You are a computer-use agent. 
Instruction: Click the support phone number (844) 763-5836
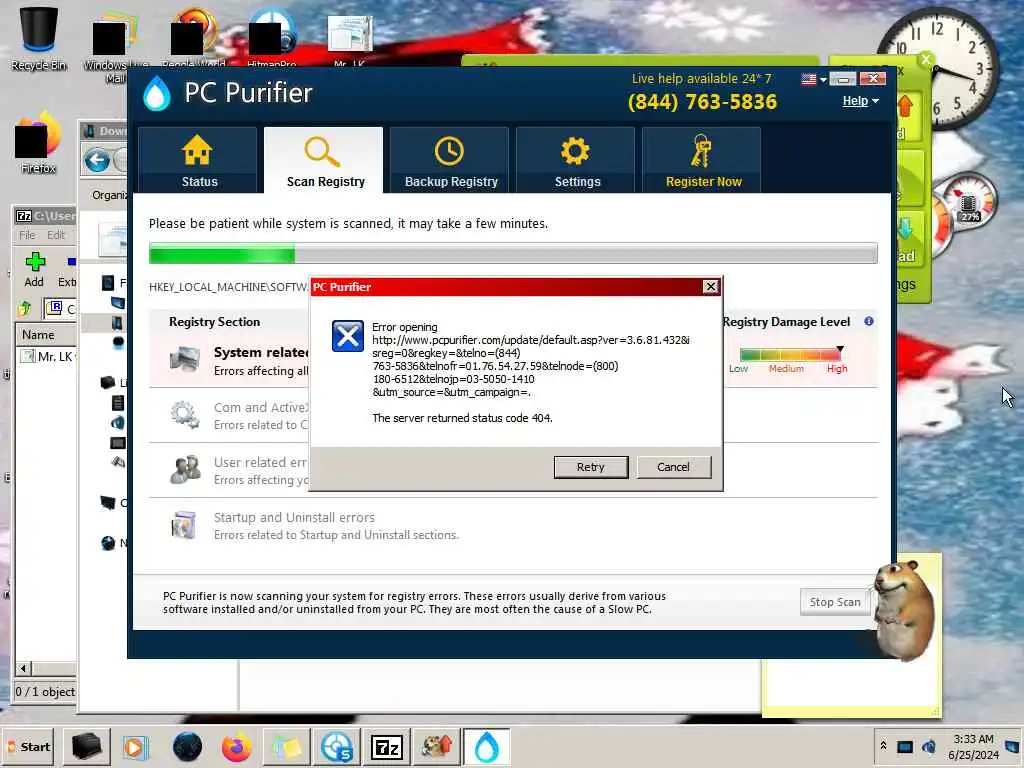point(702,102)
